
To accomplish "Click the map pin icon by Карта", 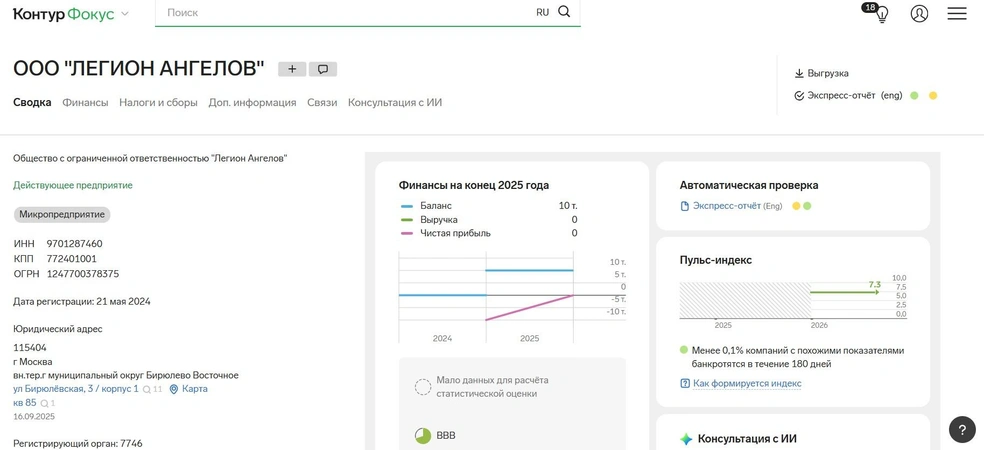I will [174, 389].
